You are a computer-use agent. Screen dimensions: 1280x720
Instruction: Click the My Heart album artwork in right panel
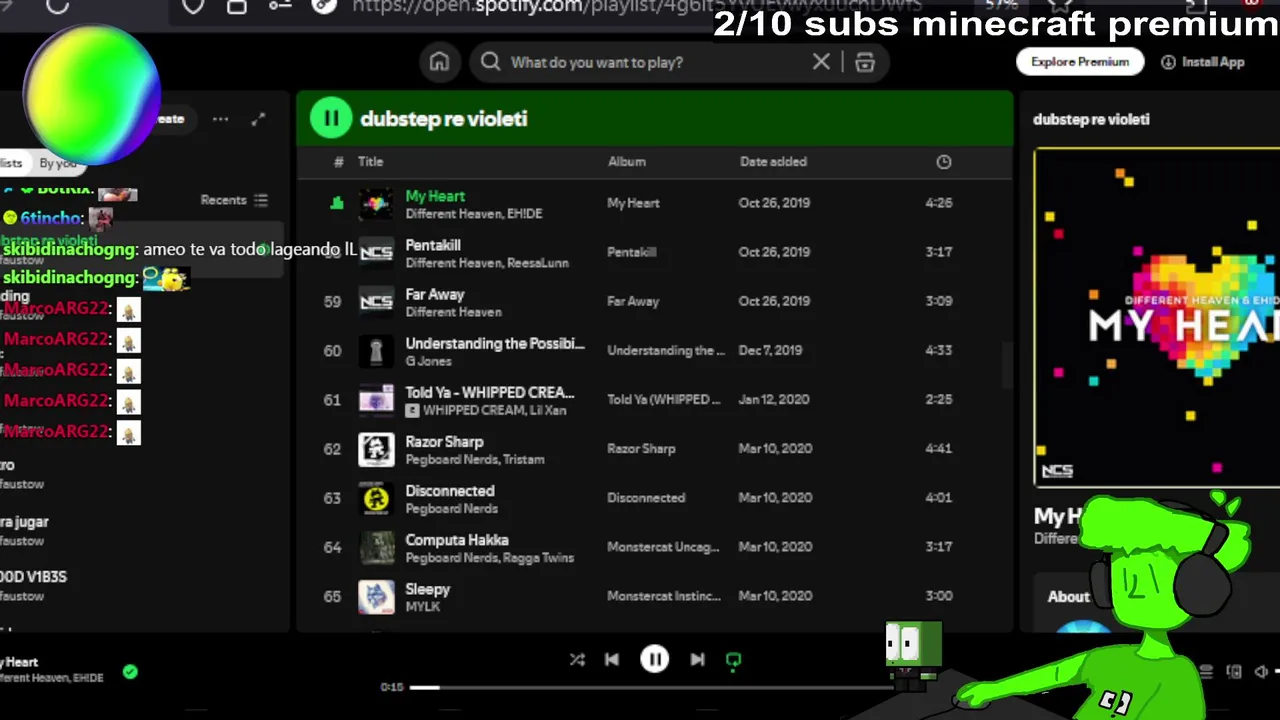click(x=1157, y=317)
